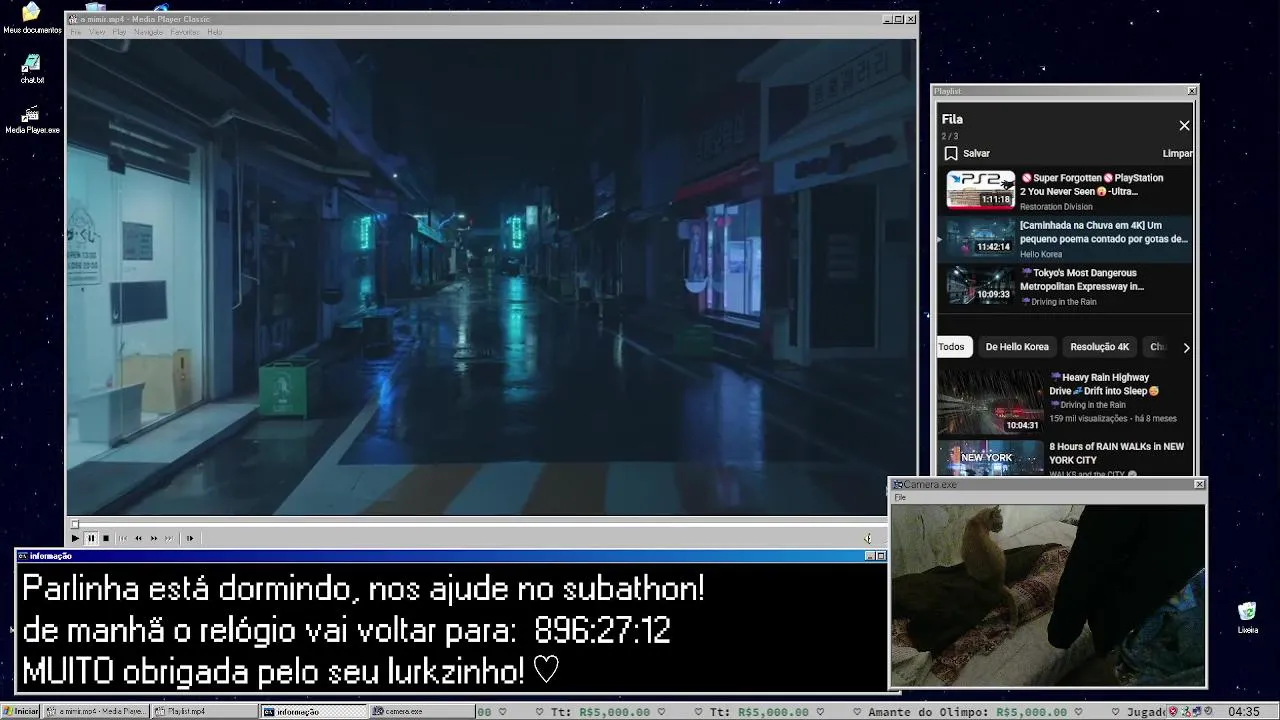Open the File menu in Camera.exe window
This screenshot has height=720, width=1280.
900,497
